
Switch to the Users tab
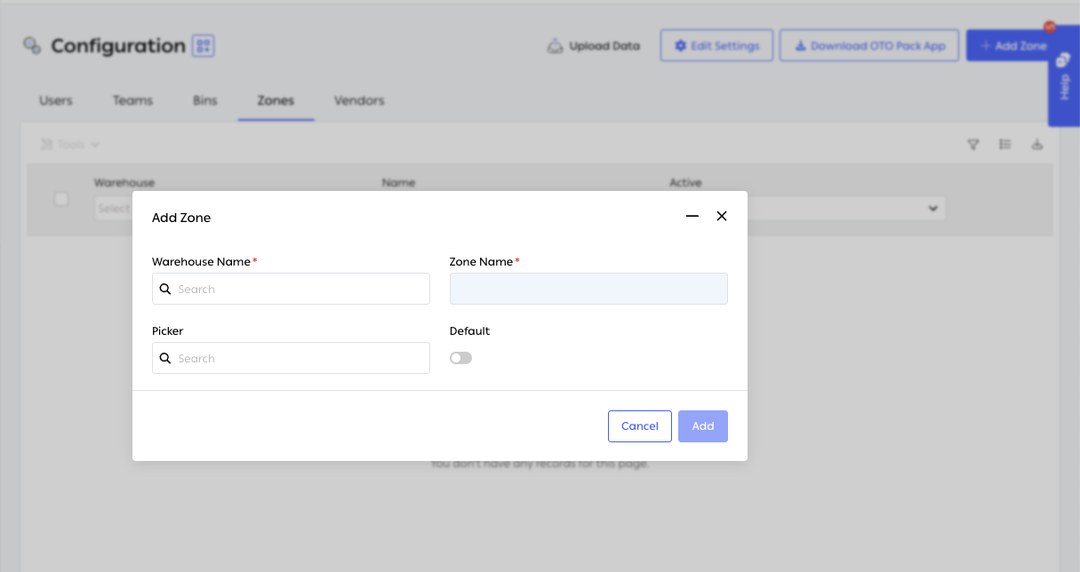pyautogui.click(x=56, y=101)
